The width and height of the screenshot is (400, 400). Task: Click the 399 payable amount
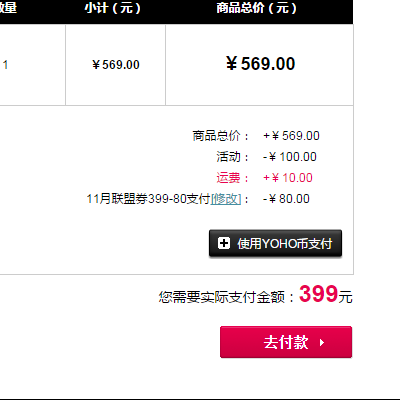[x=319, y=294]
